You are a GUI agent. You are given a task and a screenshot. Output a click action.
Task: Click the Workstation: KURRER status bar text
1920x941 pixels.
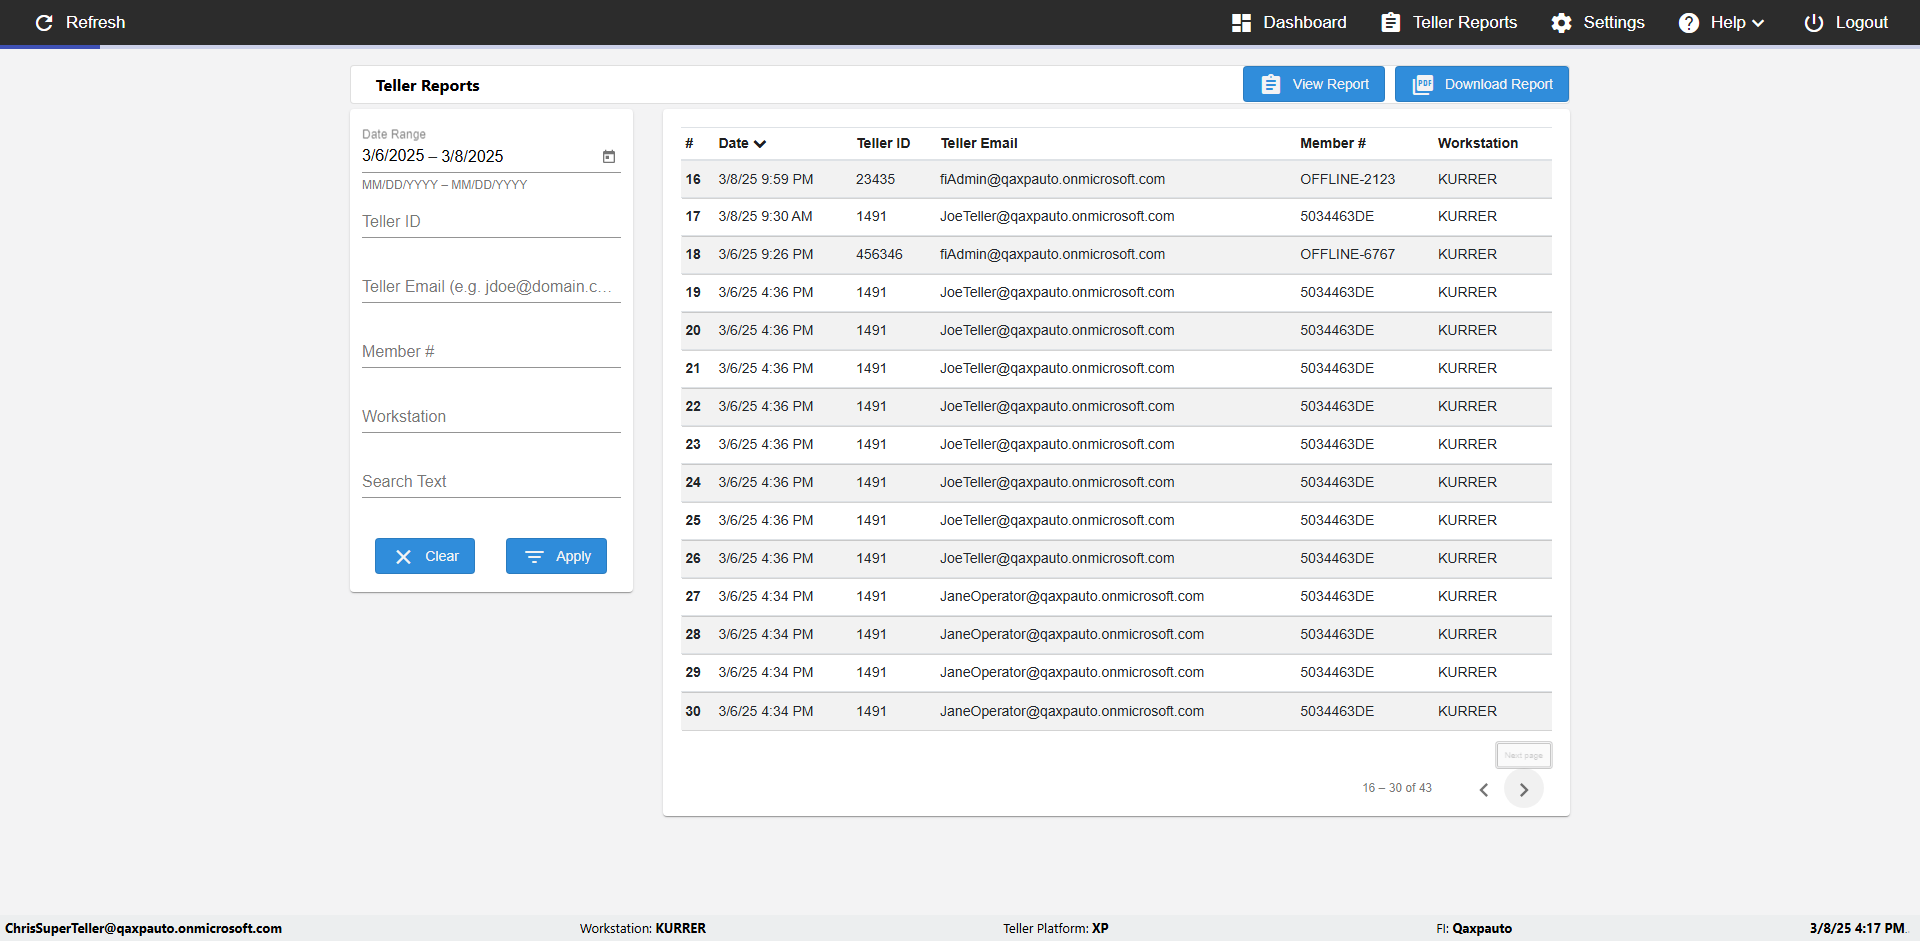click(x=643, y=928)
